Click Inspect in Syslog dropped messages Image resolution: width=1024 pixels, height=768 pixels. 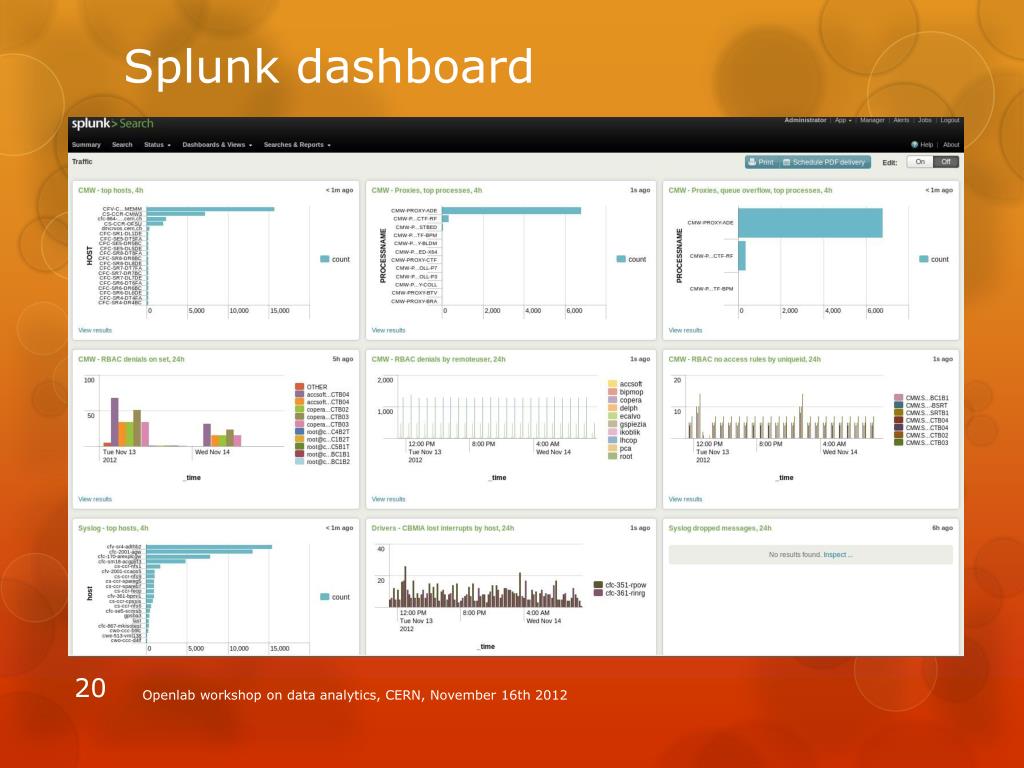click(836, 554)
